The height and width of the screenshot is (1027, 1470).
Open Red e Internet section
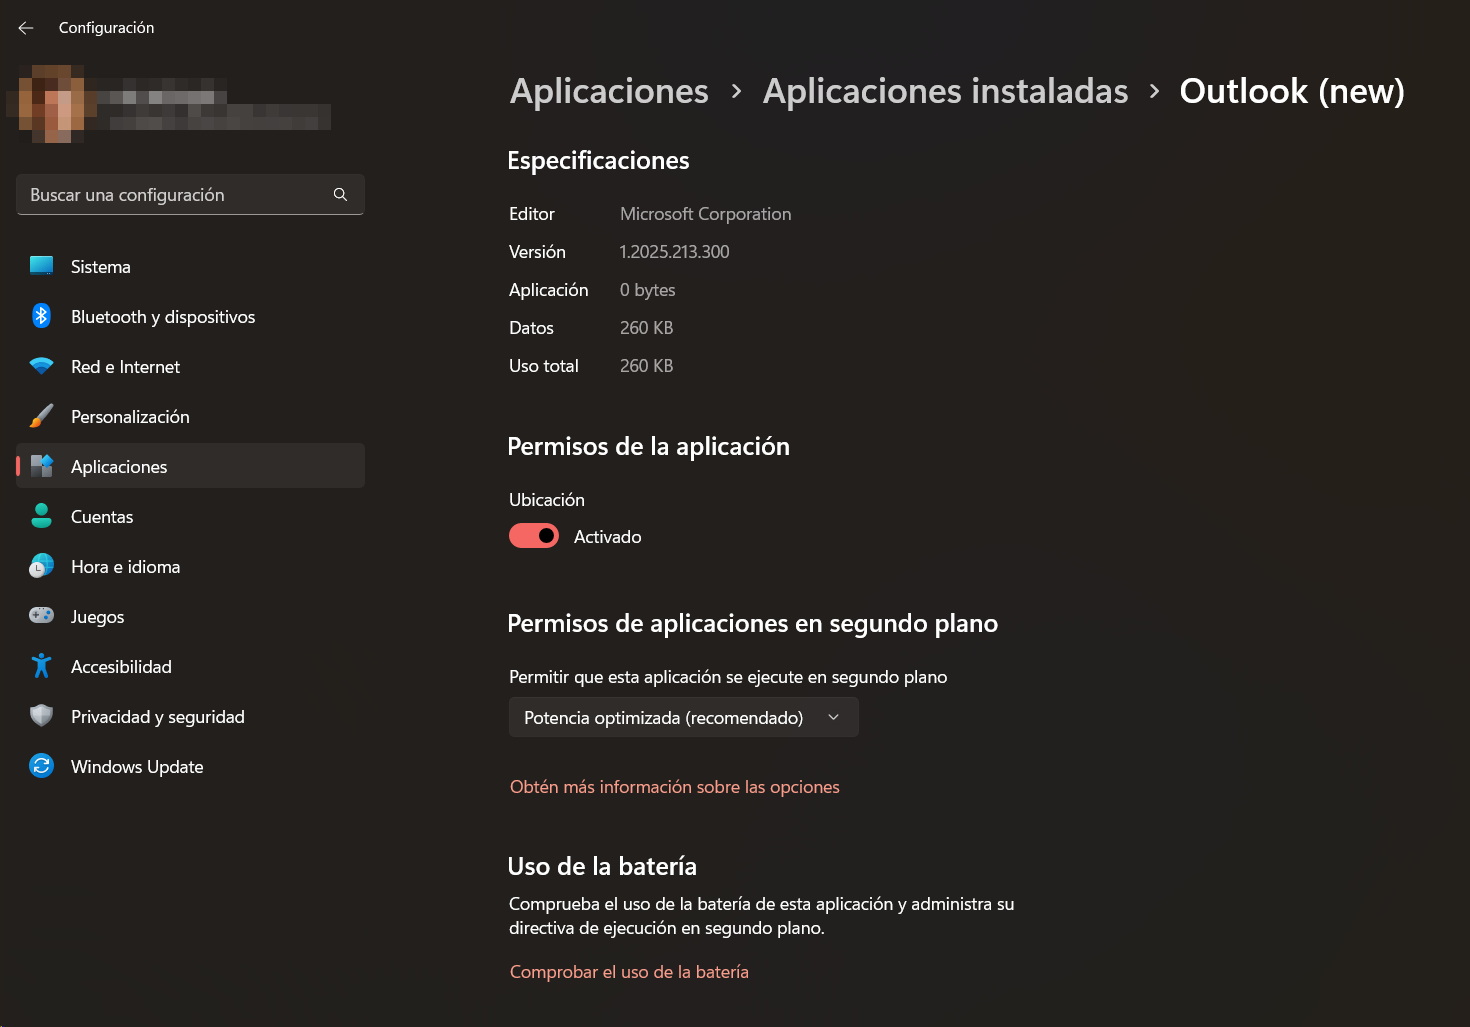(190, 366)
